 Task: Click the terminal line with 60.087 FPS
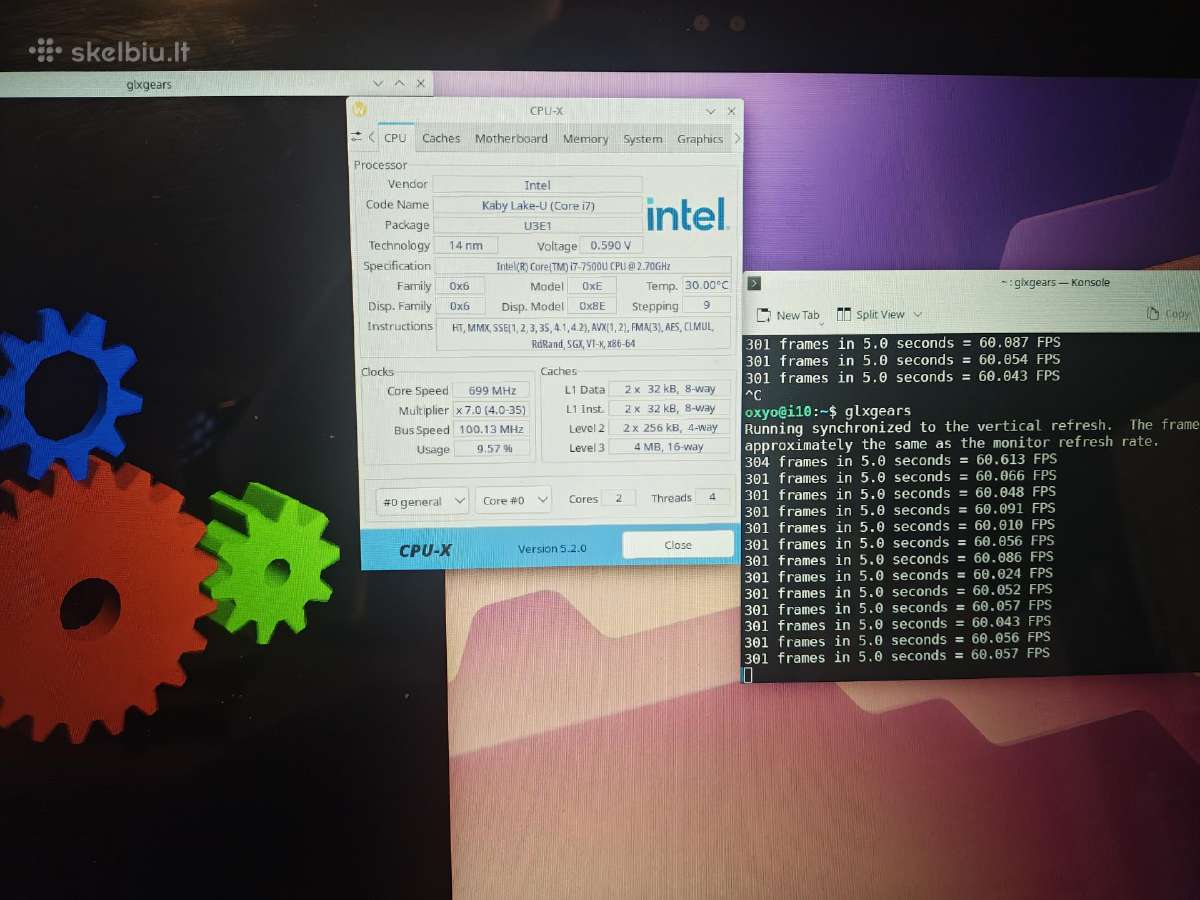pos(903,343)
